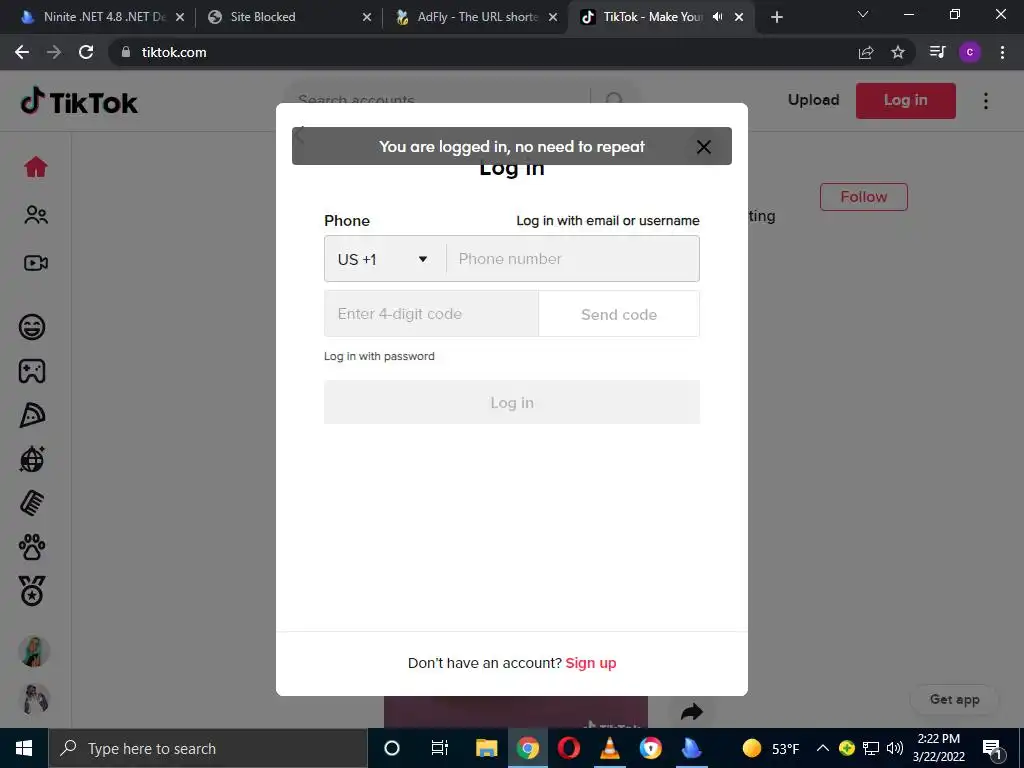1024x768 pixels.
Task: Select the gaming controller category icon
Action: (32, 371)
